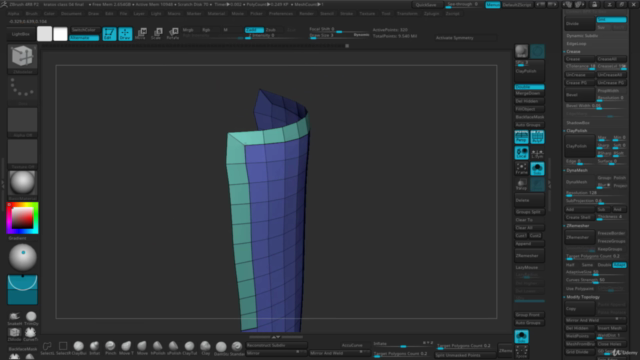This screenshot has width=640, height=360.
Task: Toggle Local symmetry icon
Action: (521, 153)
